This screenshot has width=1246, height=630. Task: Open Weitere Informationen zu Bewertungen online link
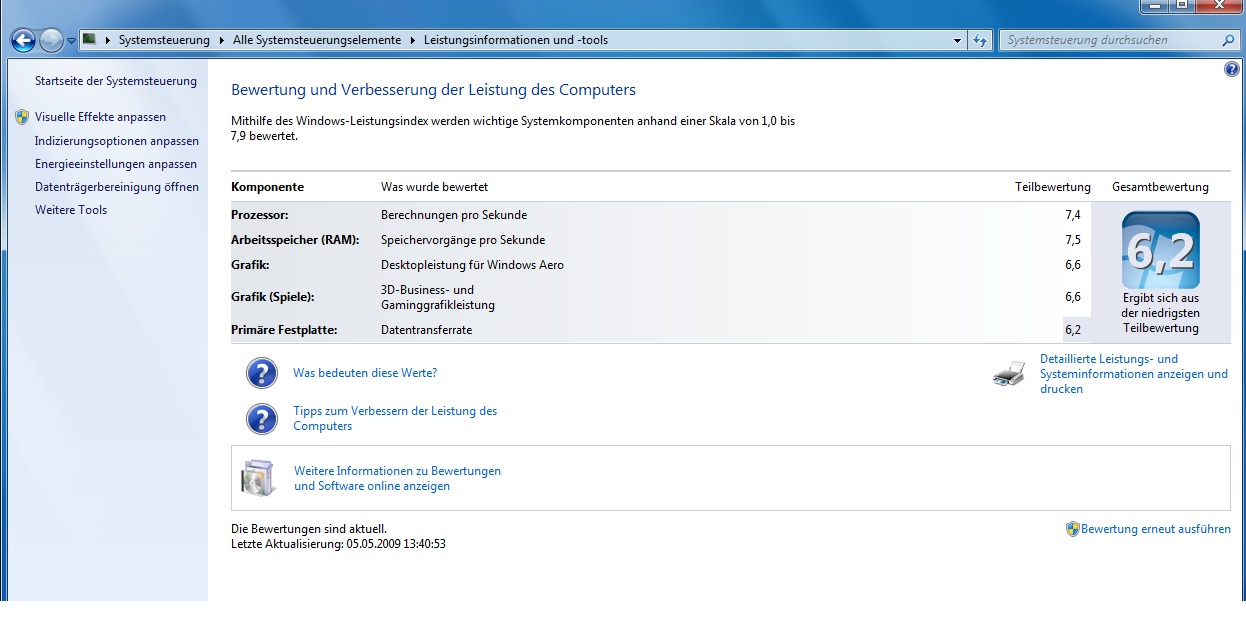pyautogui.click(x=397, y=478)
